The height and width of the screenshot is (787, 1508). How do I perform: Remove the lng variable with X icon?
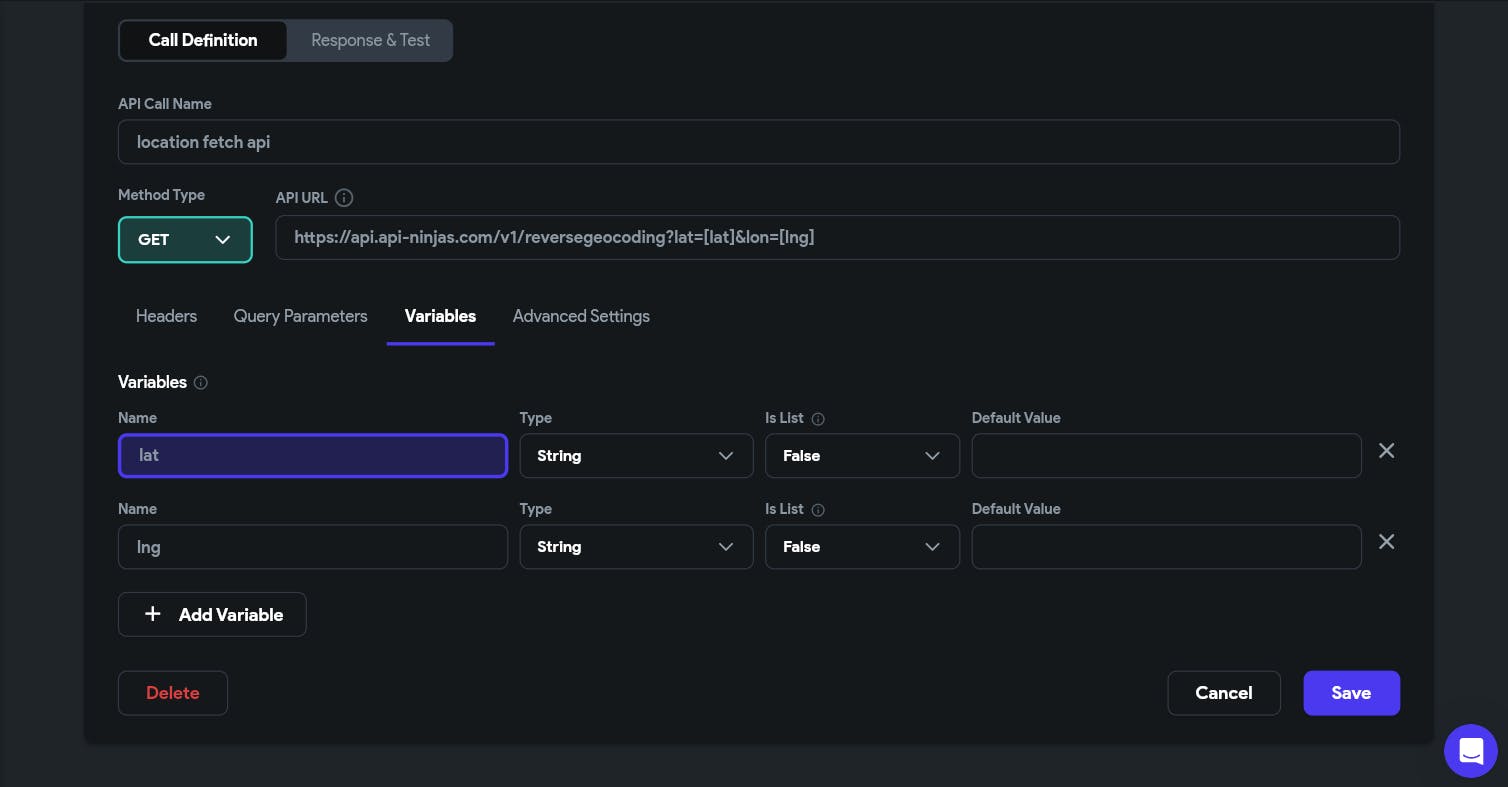click(1386, 542)
